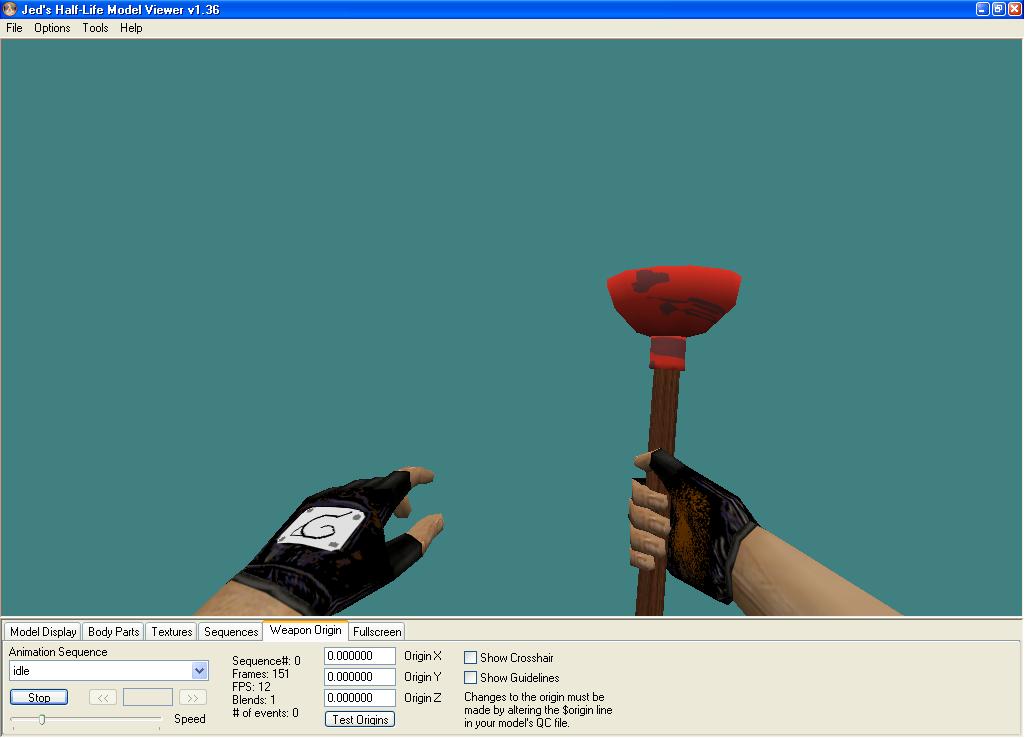1026x738 pixels.
Task: Click the Origin Y input field
Action: tap(360, 677)
